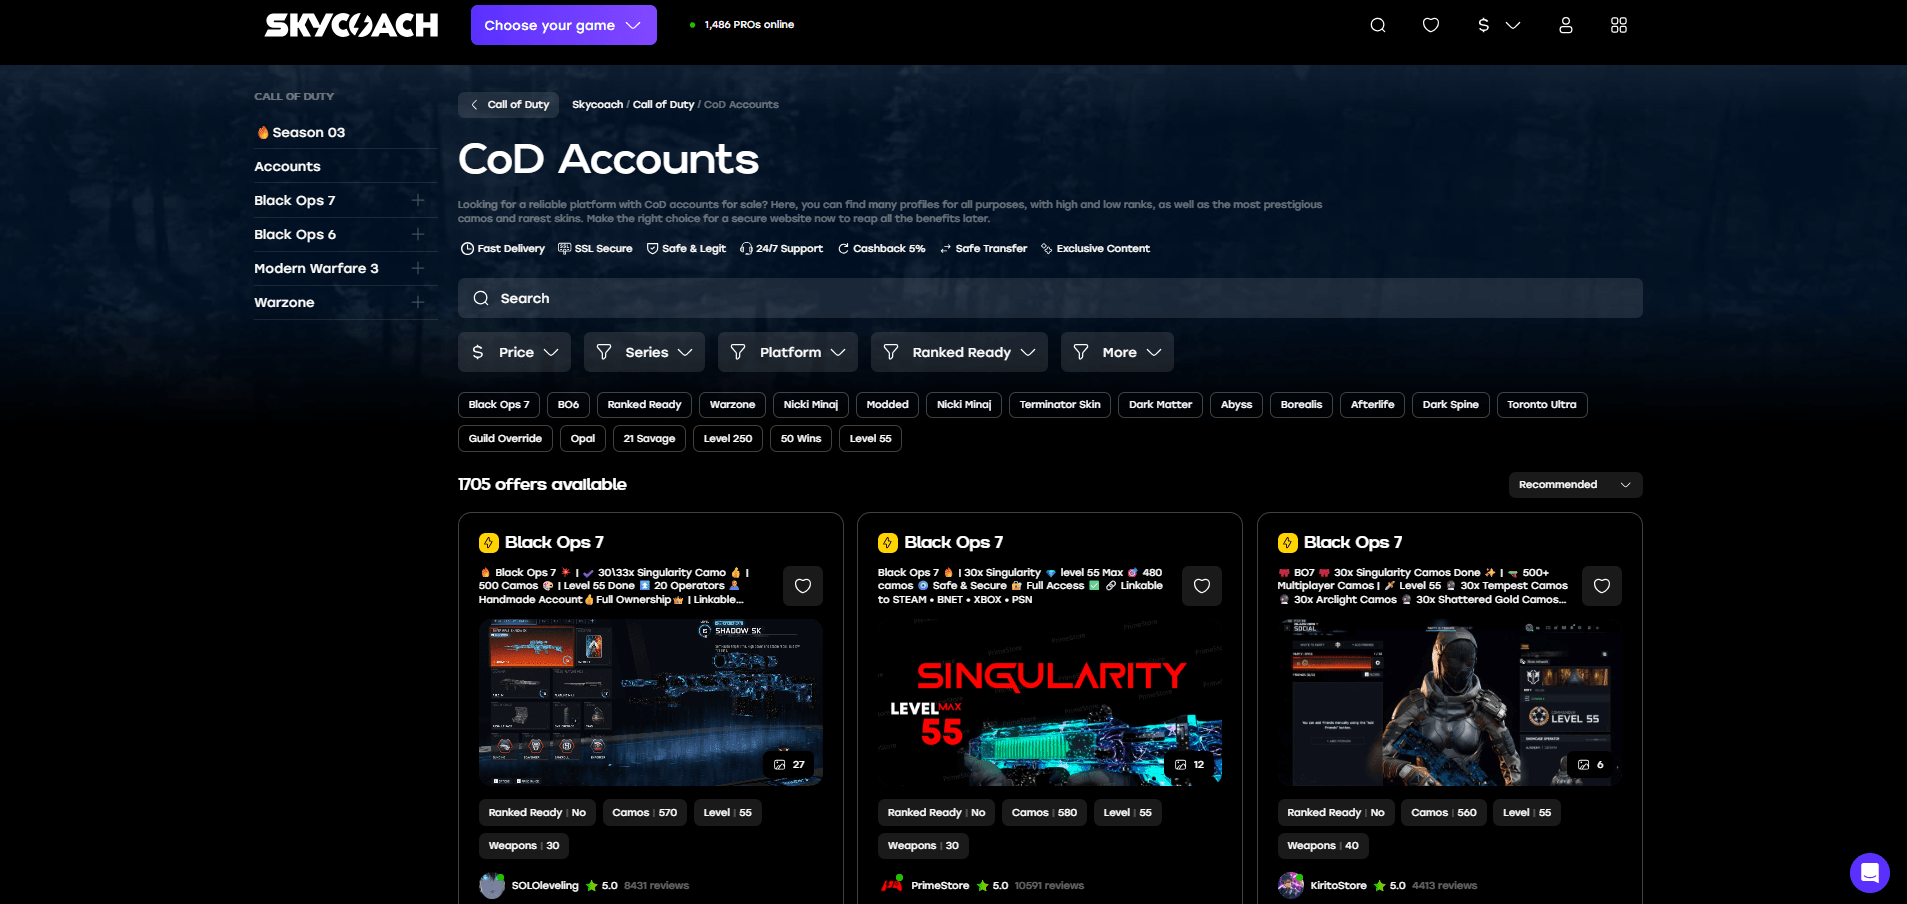Click into the Search accounts field
This screenshot has width=1907, height=904.
pos(1049,298)
